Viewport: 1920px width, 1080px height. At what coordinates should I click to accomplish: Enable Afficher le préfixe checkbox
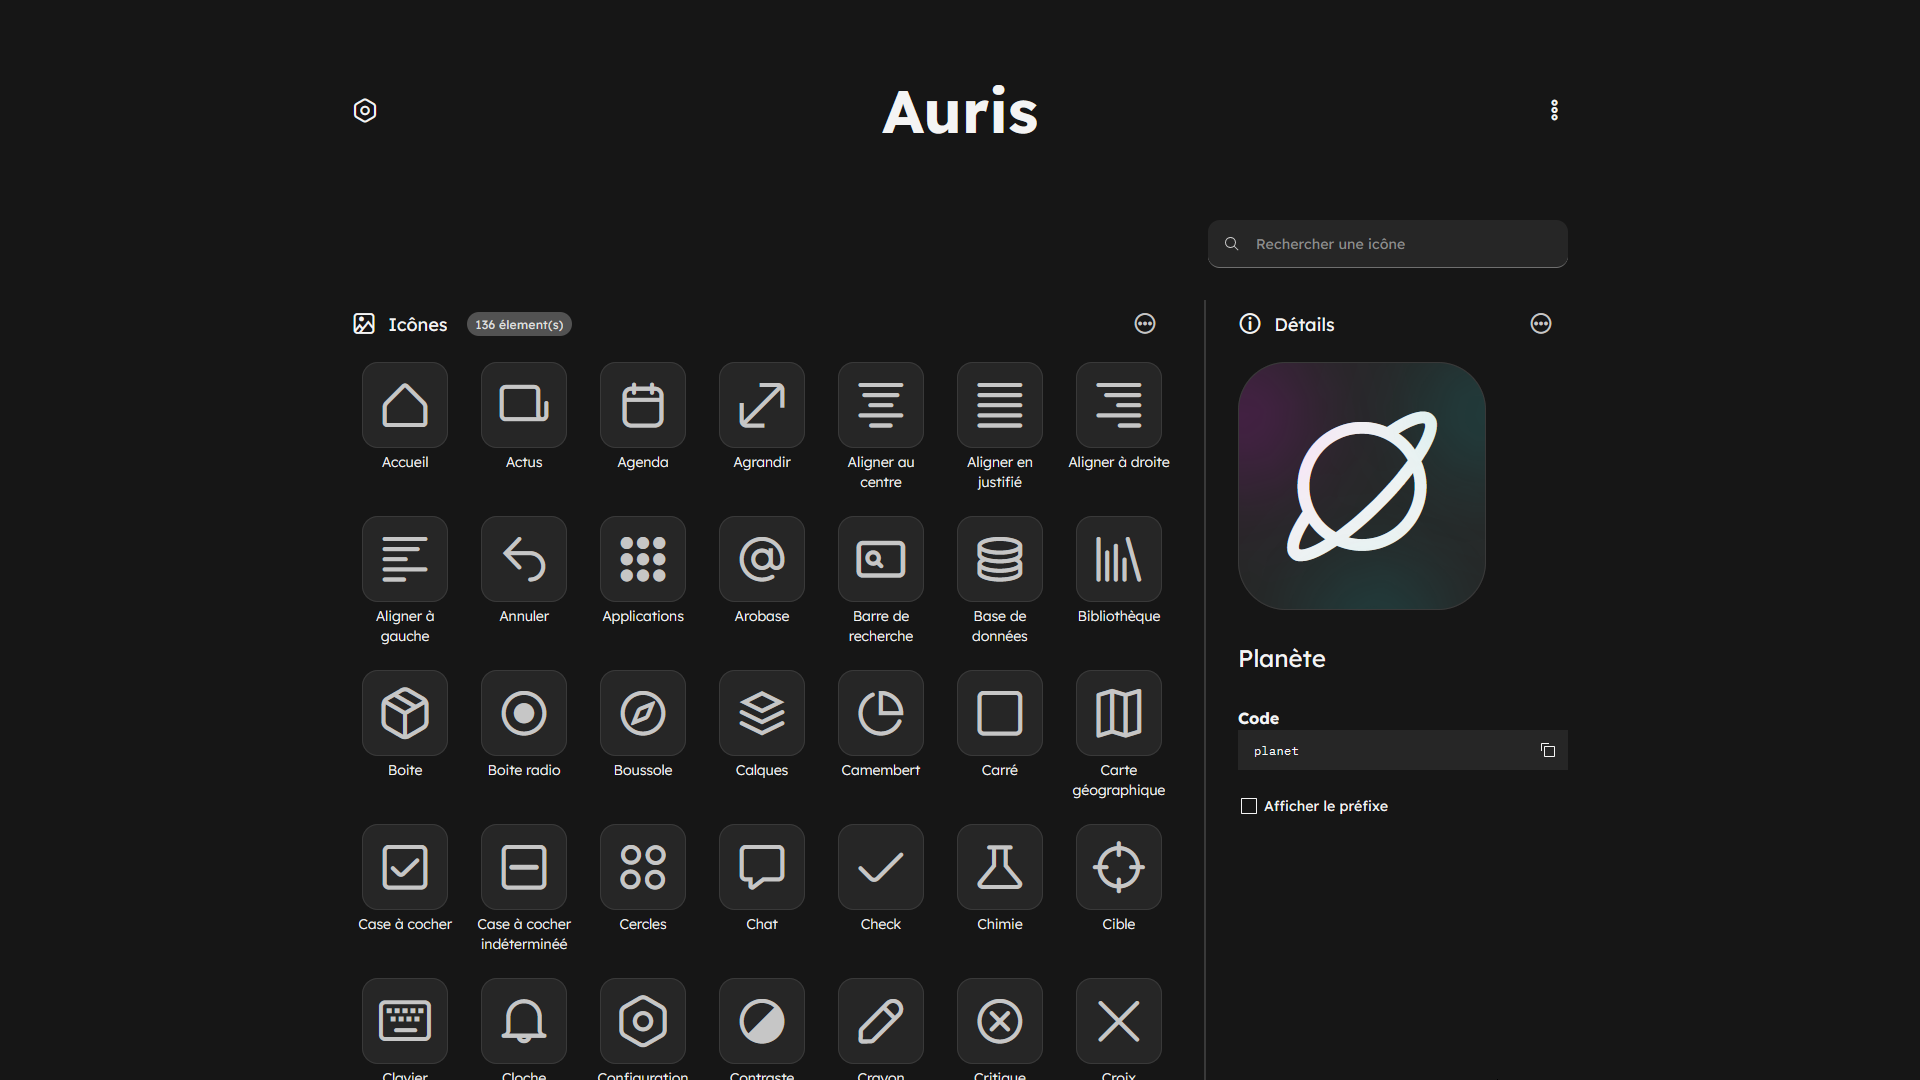point(1249,806)
